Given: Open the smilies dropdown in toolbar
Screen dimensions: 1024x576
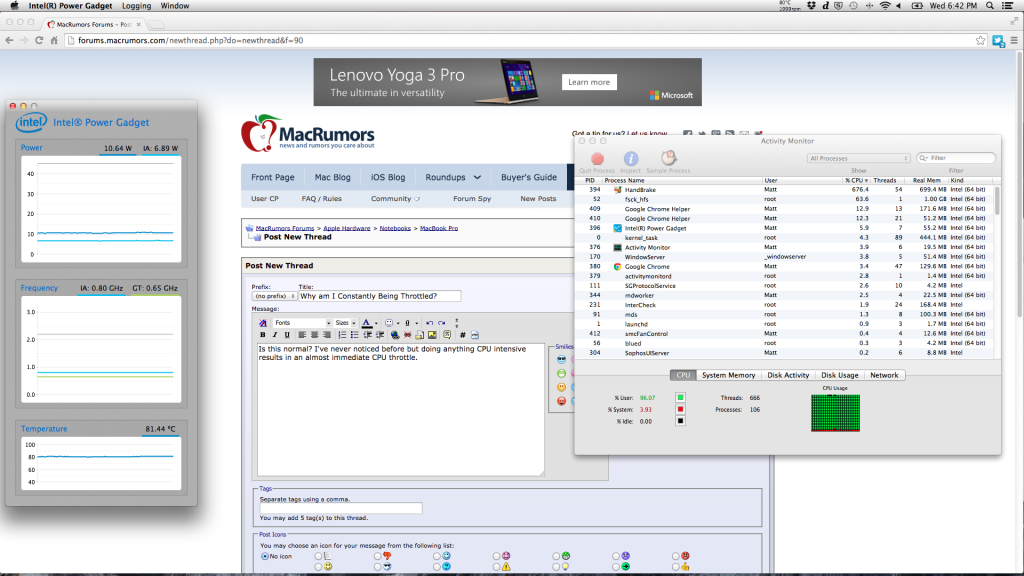Looking at the screenshot, I should pos(398,323).
